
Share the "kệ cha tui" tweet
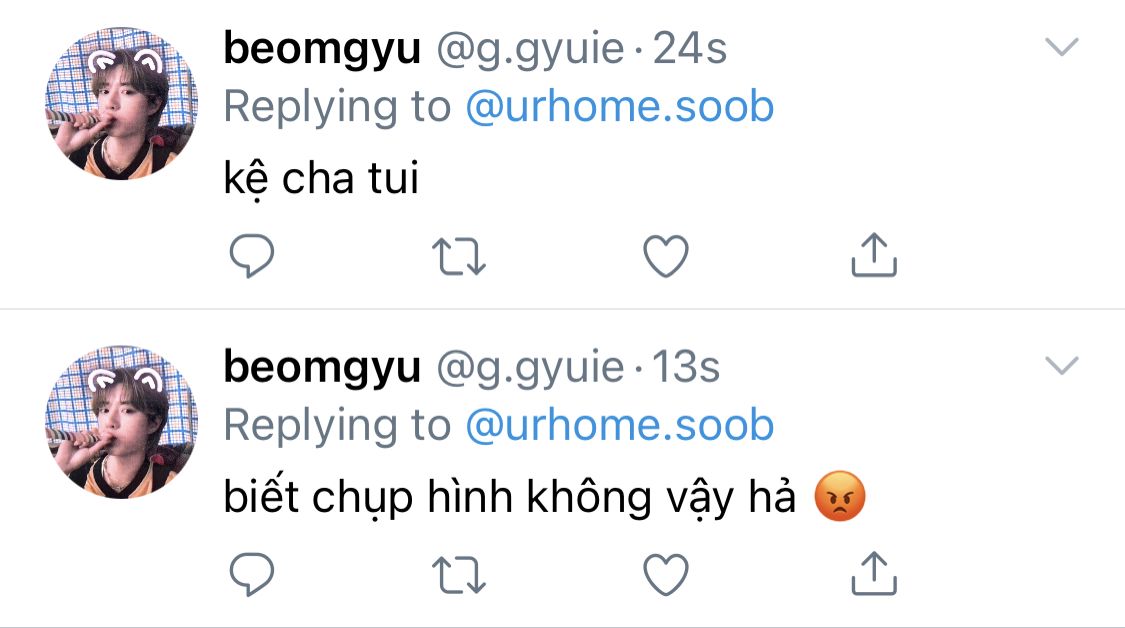(x=874, y=255)
